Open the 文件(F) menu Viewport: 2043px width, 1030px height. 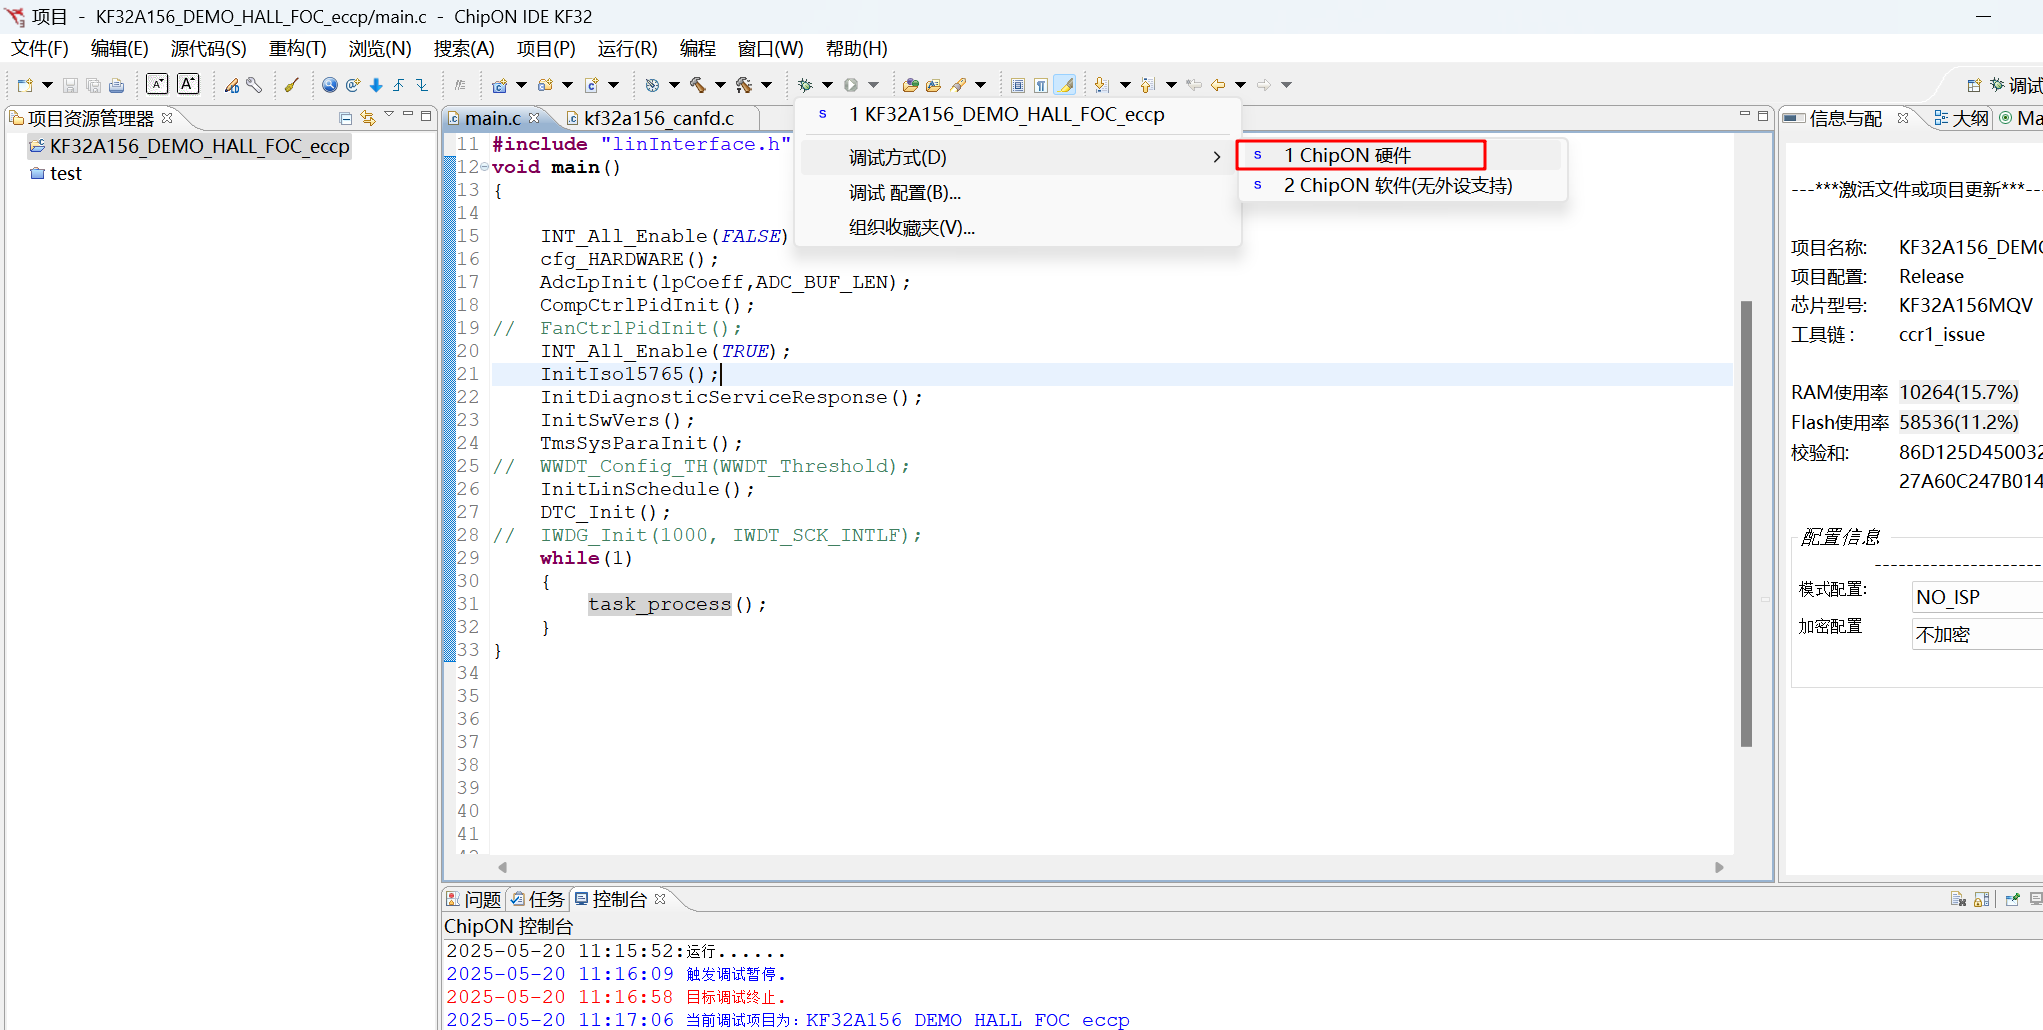tap(40, 49)
